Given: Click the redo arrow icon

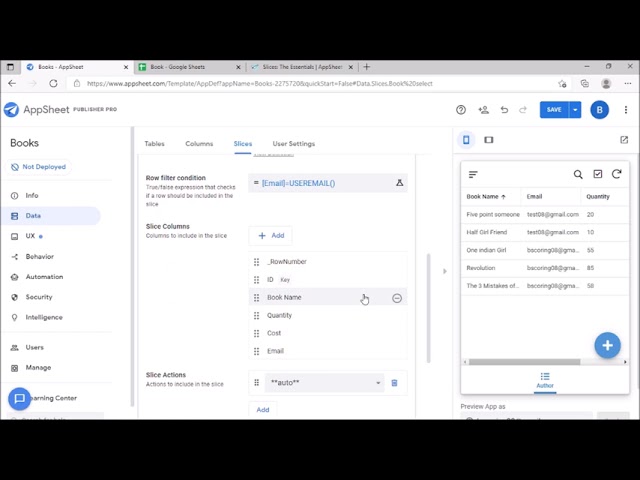Looking at the screenshot, I should coord(523,110).
